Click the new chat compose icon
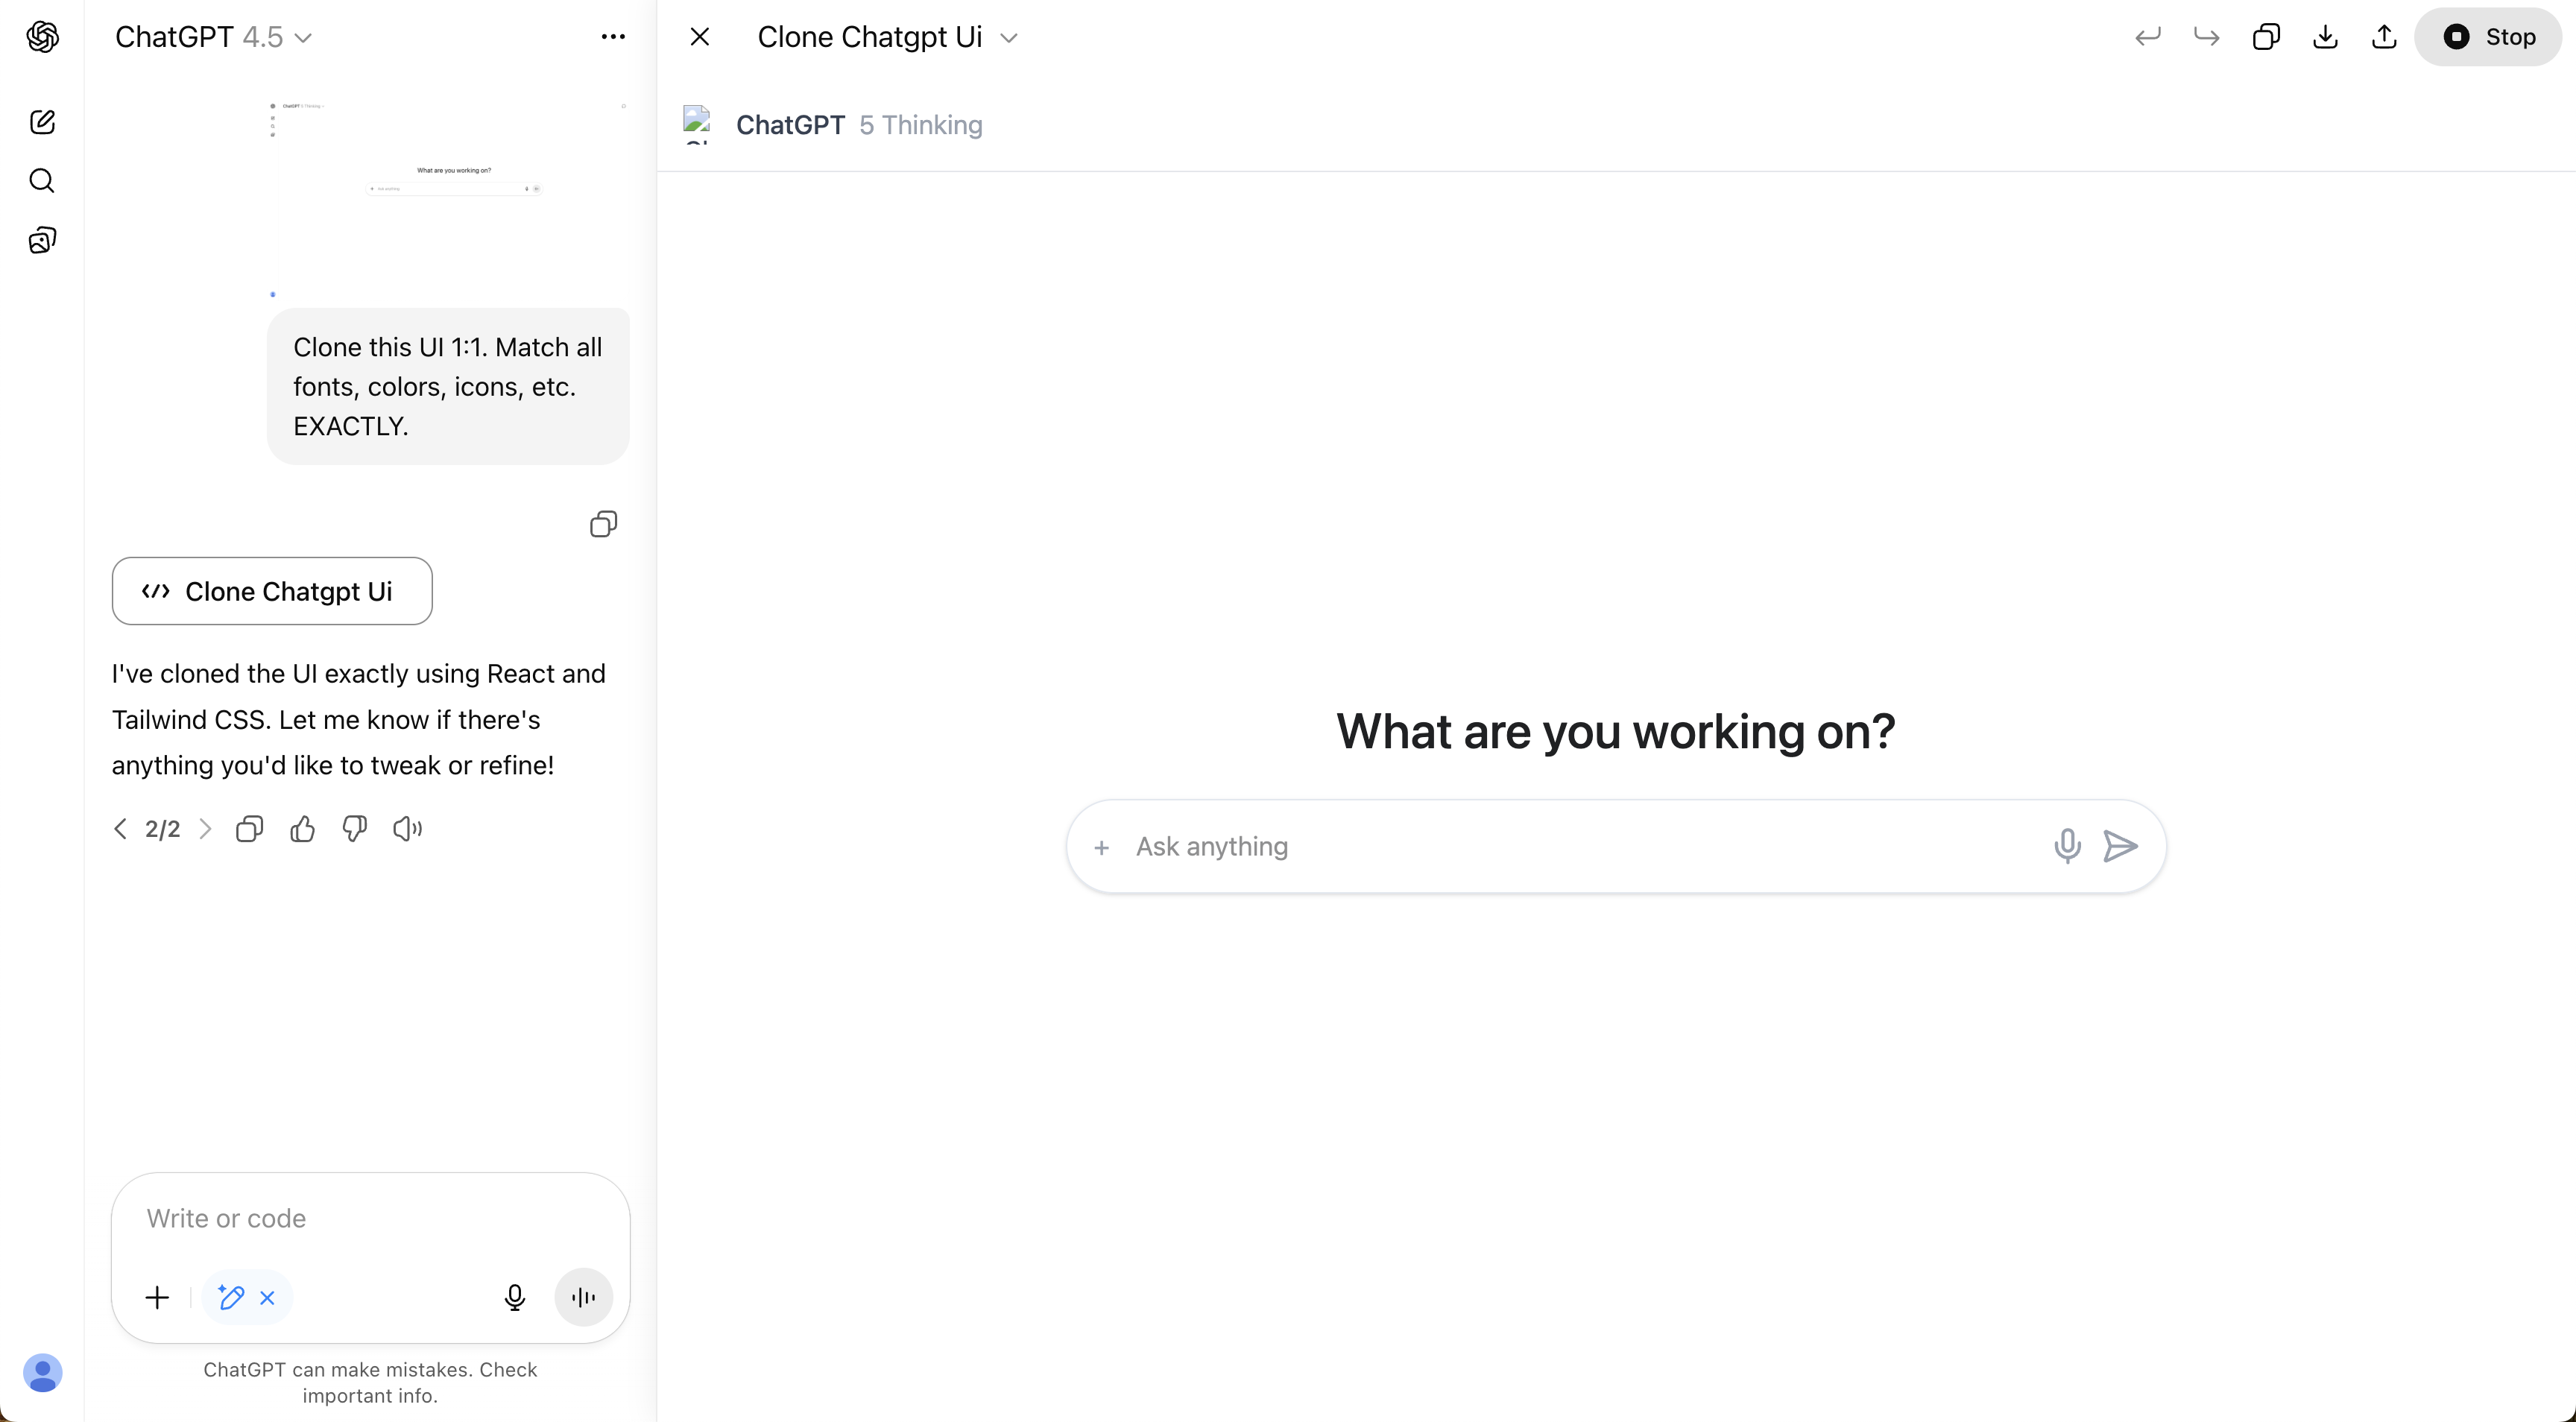The width and height of the screenshot is (2576, 1422). click(x=42, y=122)
